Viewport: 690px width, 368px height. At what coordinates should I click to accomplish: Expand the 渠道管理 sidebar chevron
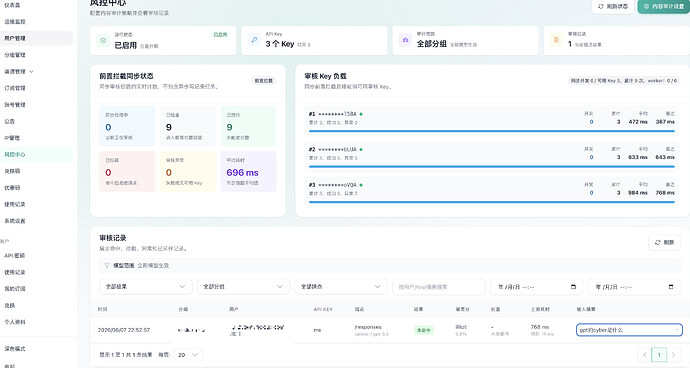click(31, 71)
